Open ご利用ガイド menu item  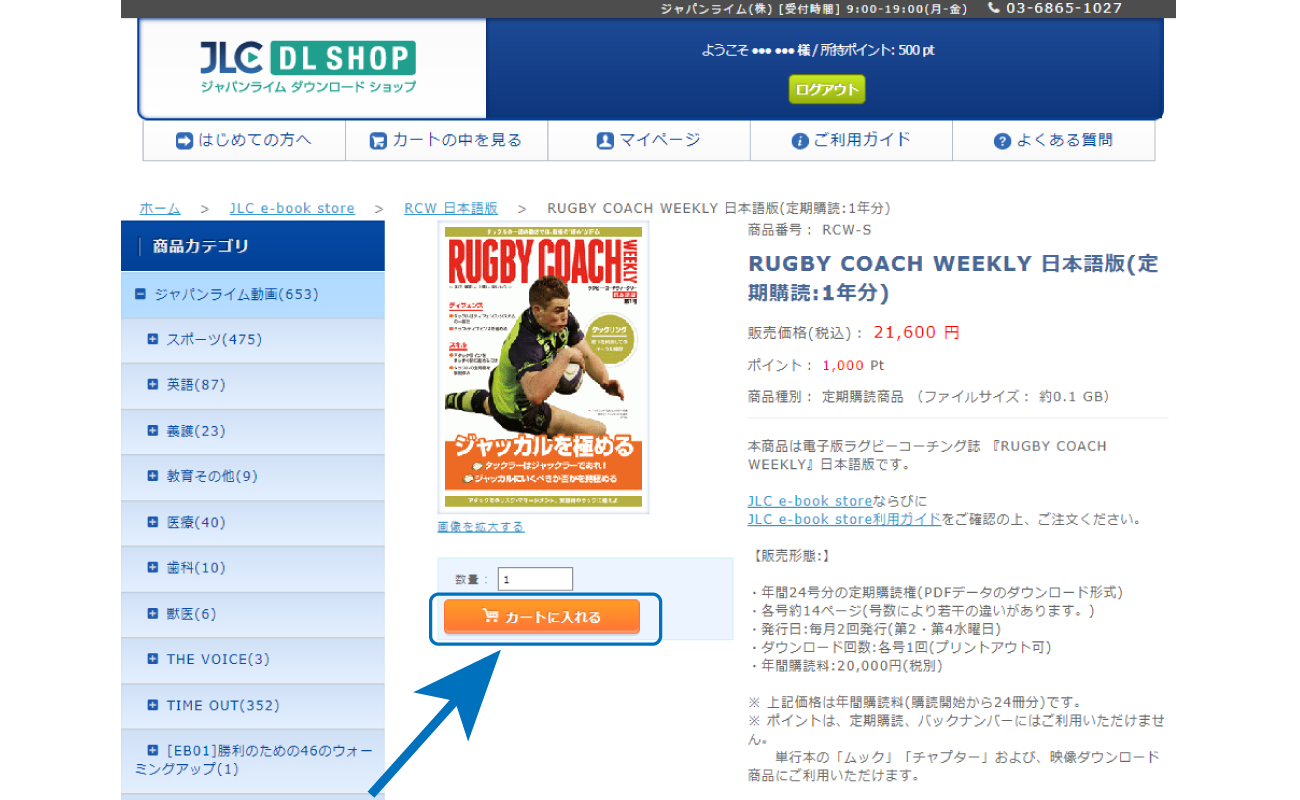point(851,140)
